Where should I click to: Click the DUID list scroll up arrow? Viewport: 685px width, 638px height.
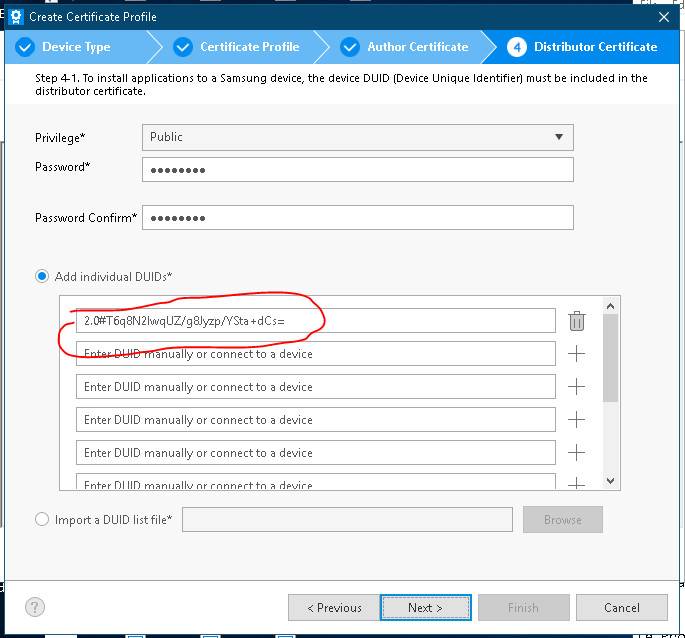tap(610, 306)
